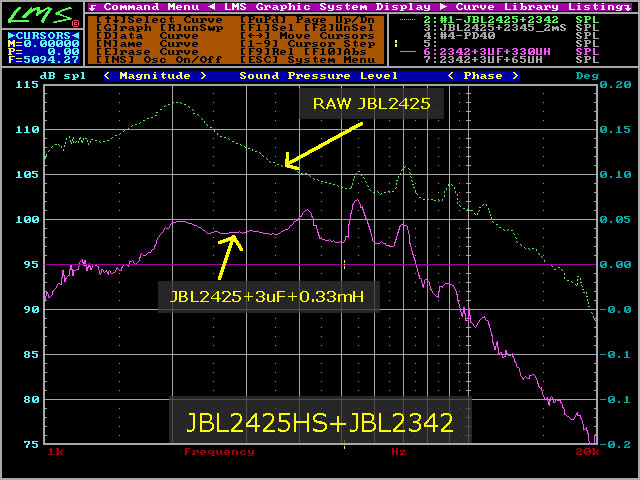Click the -0.2 phase axis value
Viewport: 640px width, 480px height.
click(x=616, y=444)
